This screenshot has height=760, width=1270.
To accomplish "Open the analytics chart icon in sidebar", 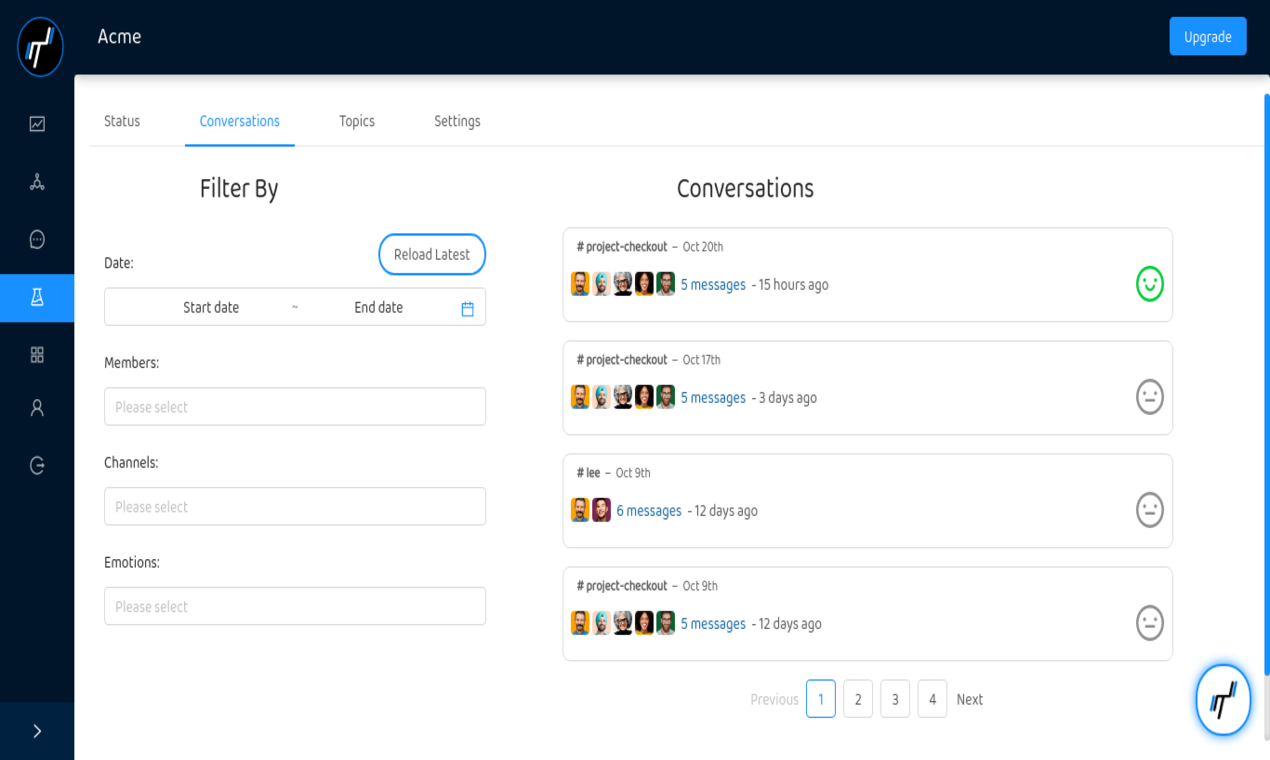I will (x=37, y=123).
